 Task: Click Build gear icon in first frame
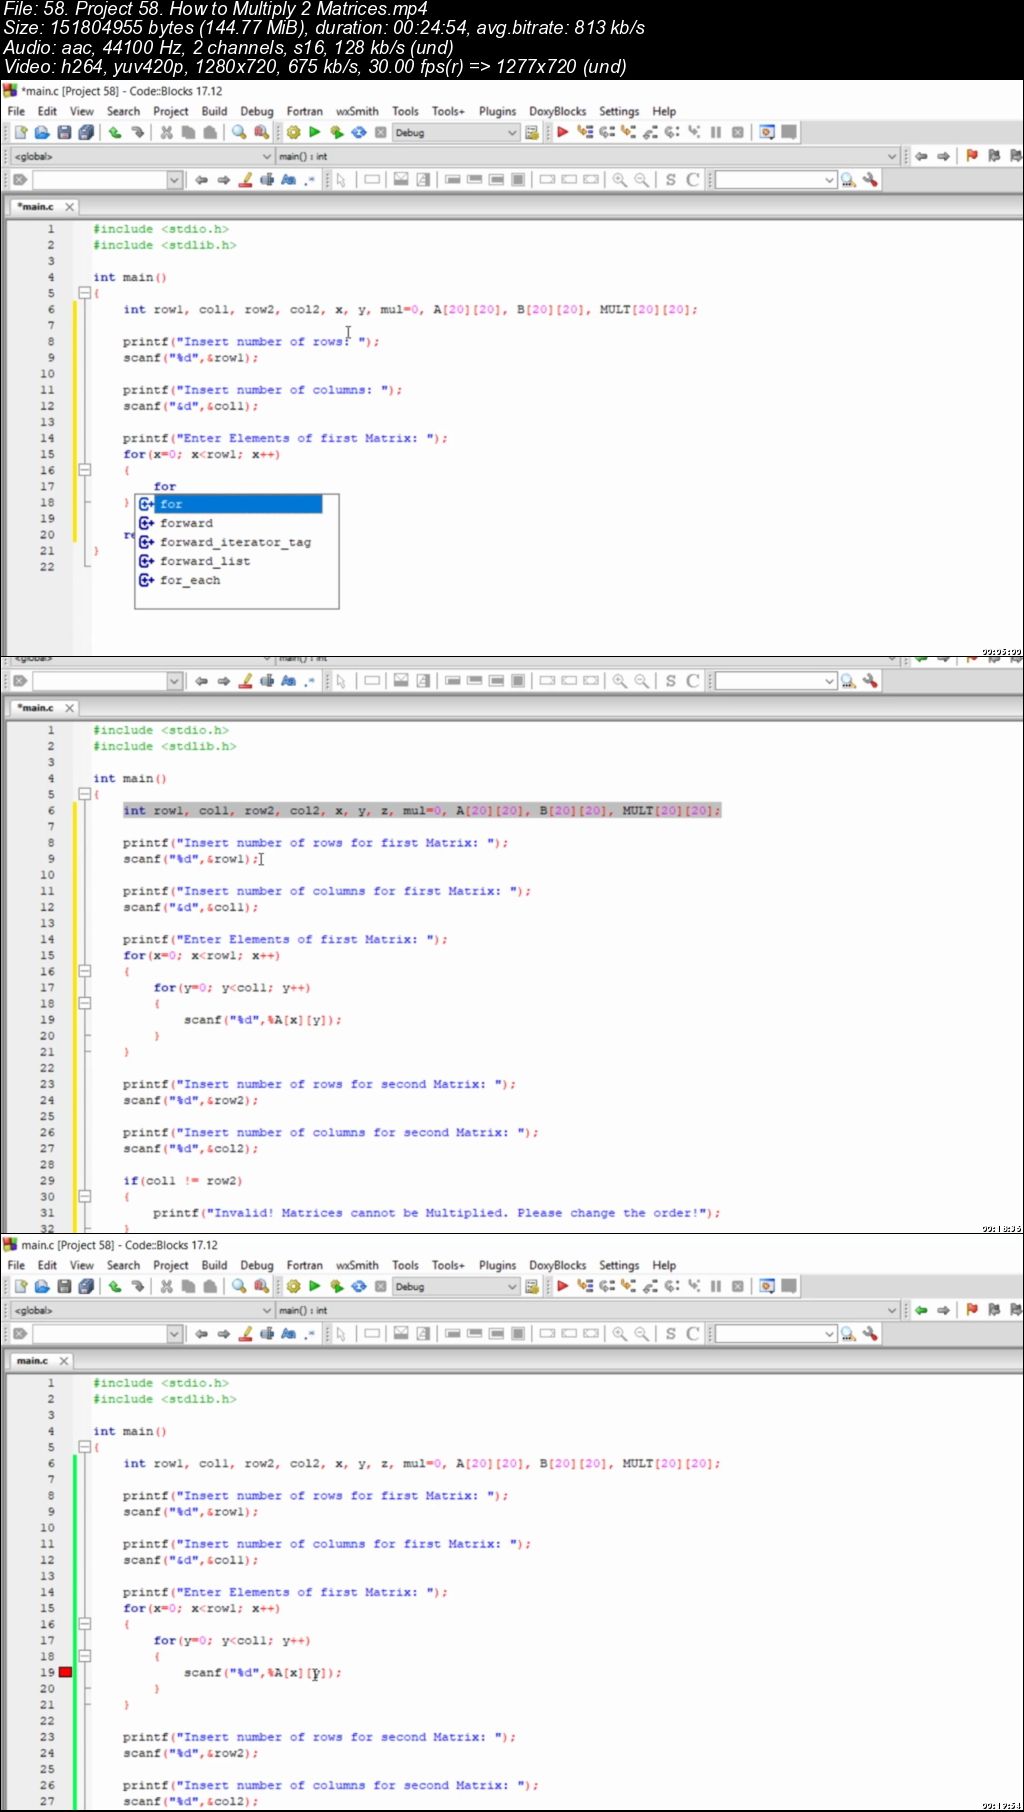click(x=293, y=132)
